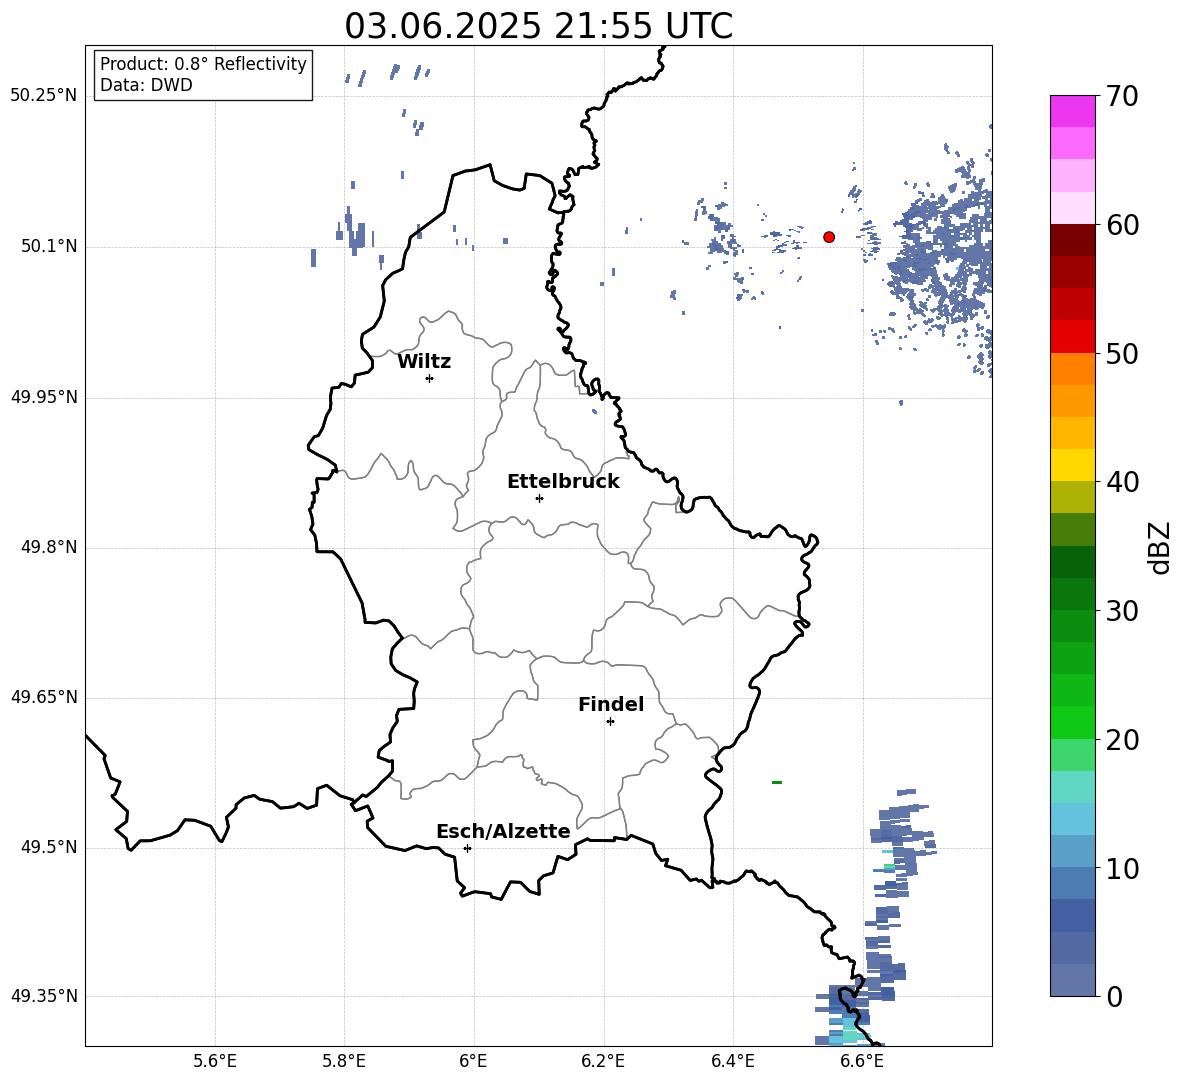
Task: Click the 49.8°N latitude label
Action: [x=48, y=547]
